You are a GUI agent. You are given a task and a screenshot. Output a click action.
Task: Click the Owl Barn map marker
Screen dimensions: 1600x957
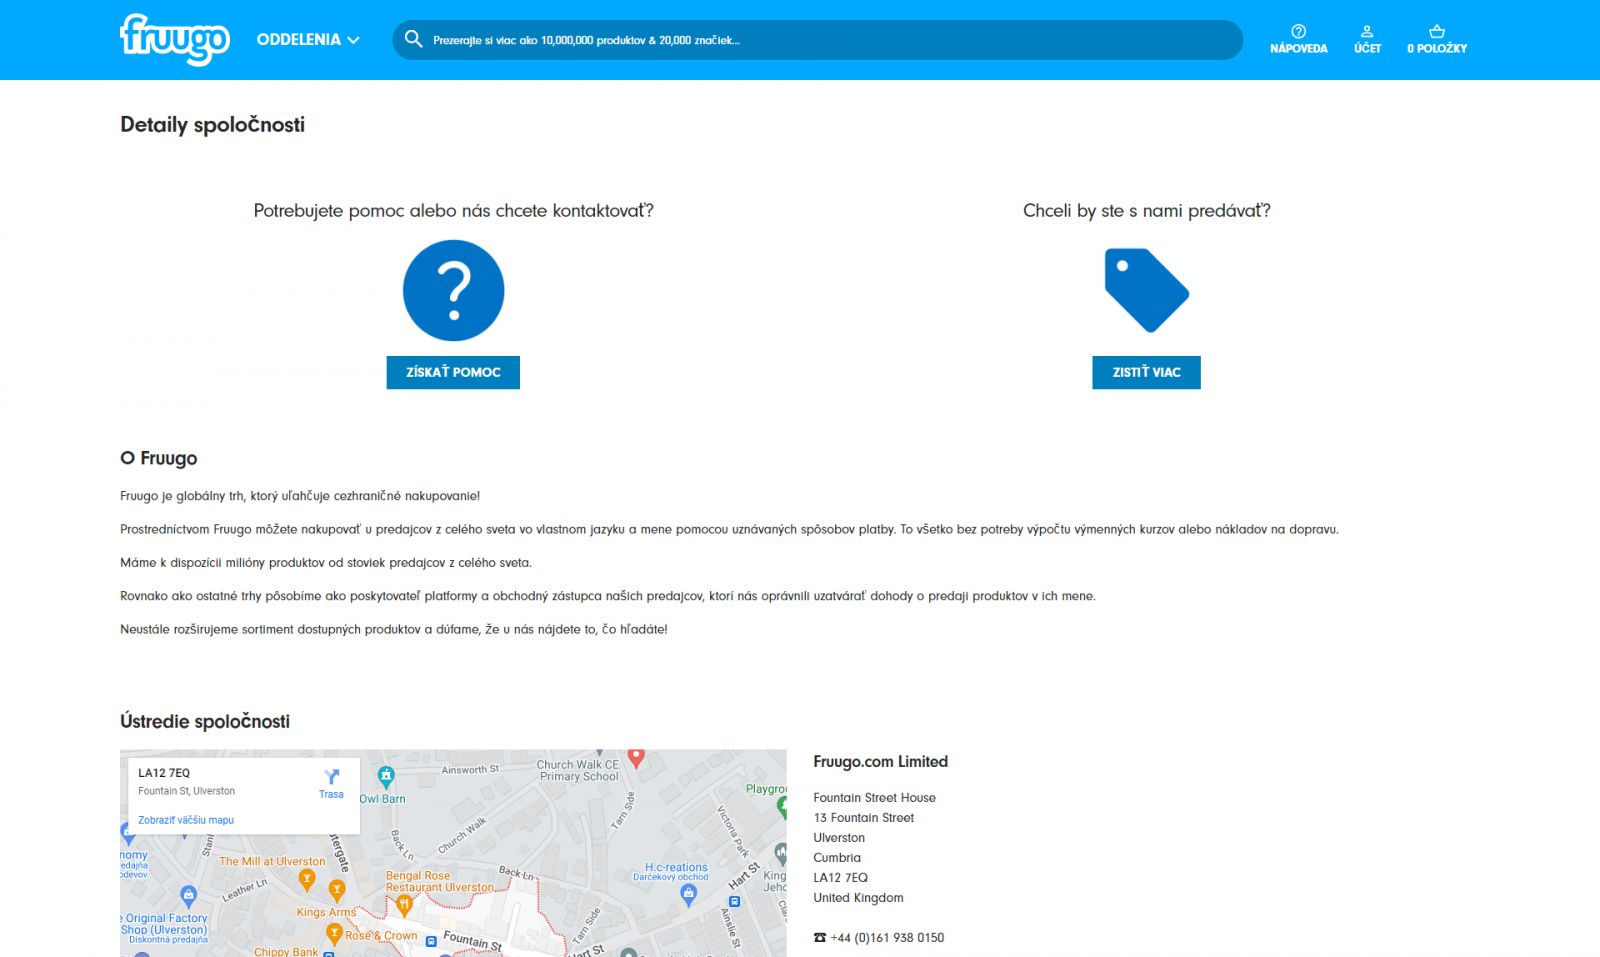click(x=386, y=777)
